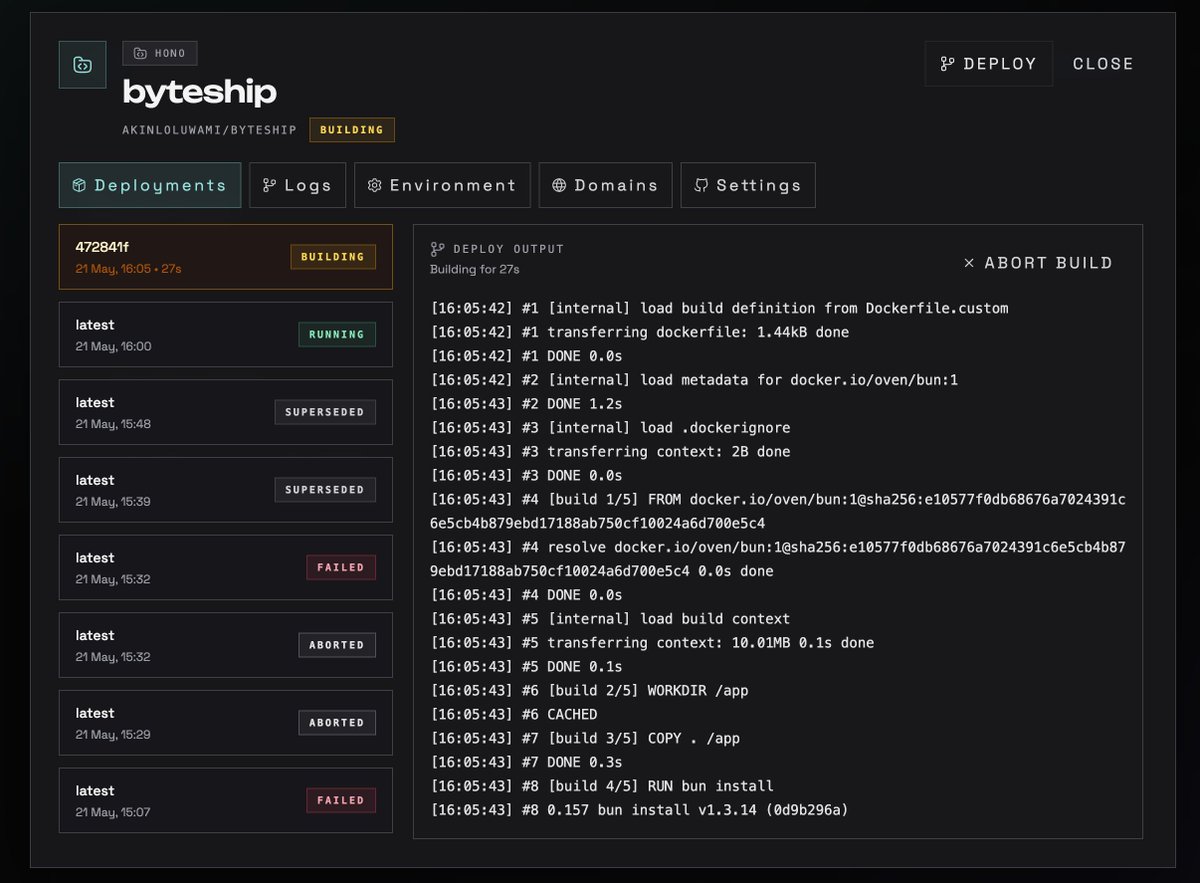Viewport: 1200px width, 883px height.
Task: Select the latest deployment from 15:39
Action: coord(226,490)
